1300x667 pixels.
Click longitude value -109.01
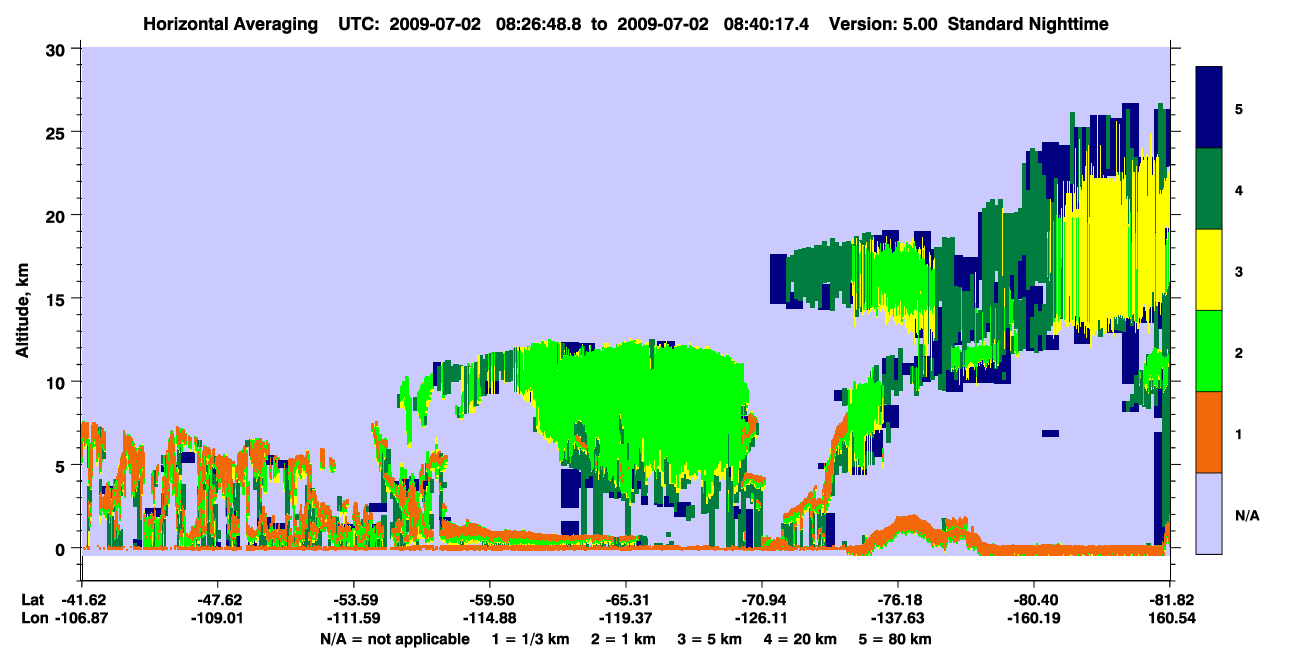[x=217, y=619]
